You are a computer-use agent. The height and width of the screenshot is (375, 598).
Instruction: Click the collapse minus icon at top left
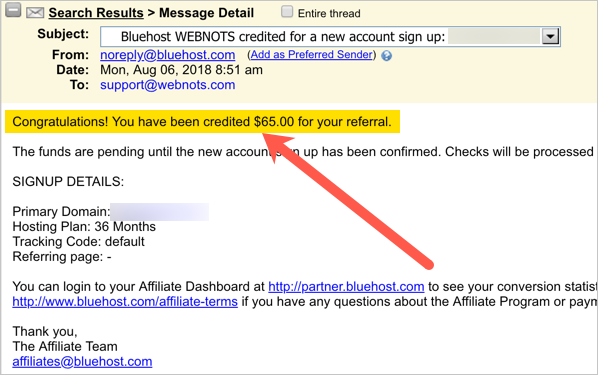point(13,10)
